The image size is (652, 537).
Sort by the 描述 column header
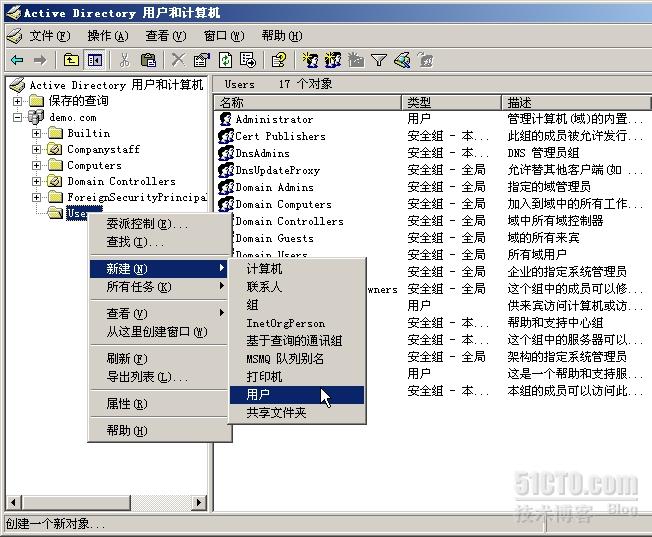pyautogui.click(x=576, y=102)
